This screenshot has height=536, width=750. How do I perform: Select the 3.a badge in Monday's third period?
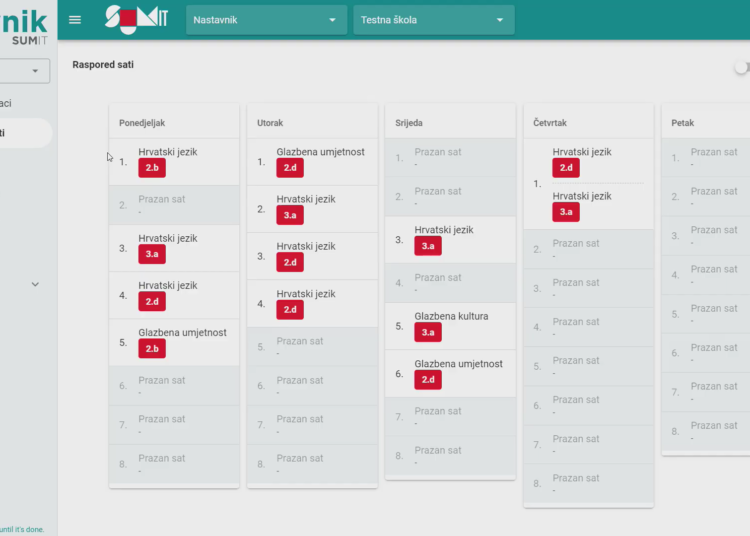click(x=152, y=255)
